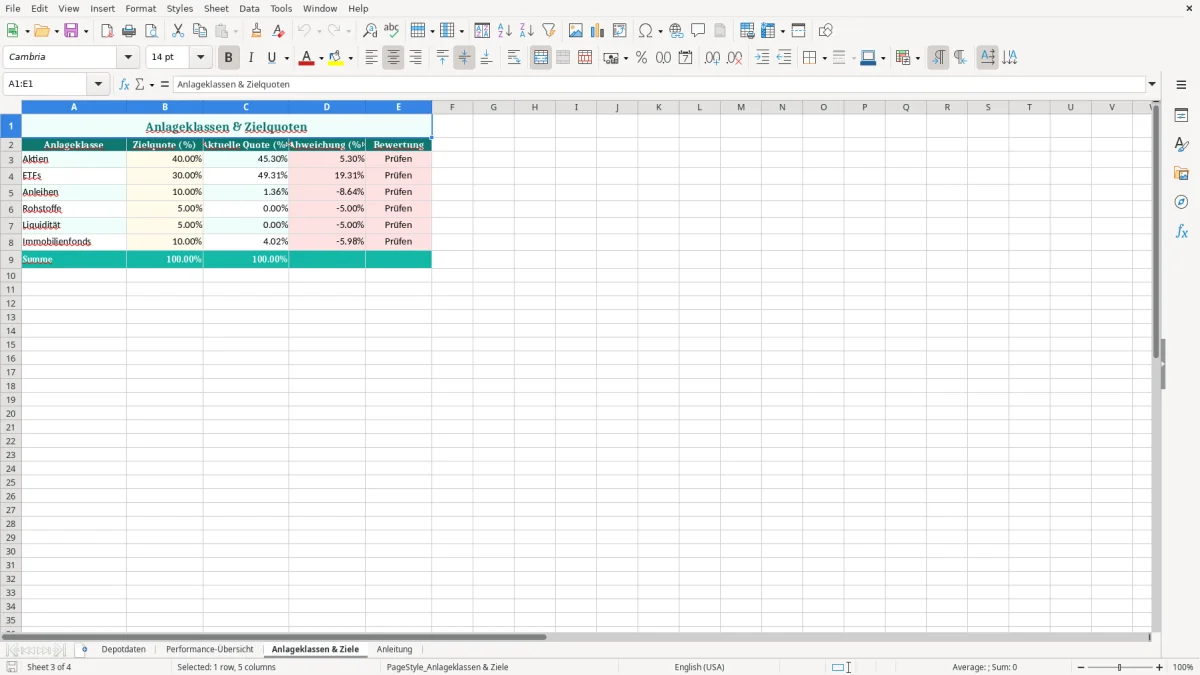Open conditional formatting dropdown arrow
The image size is (1200, 675).
click(917, 58)
